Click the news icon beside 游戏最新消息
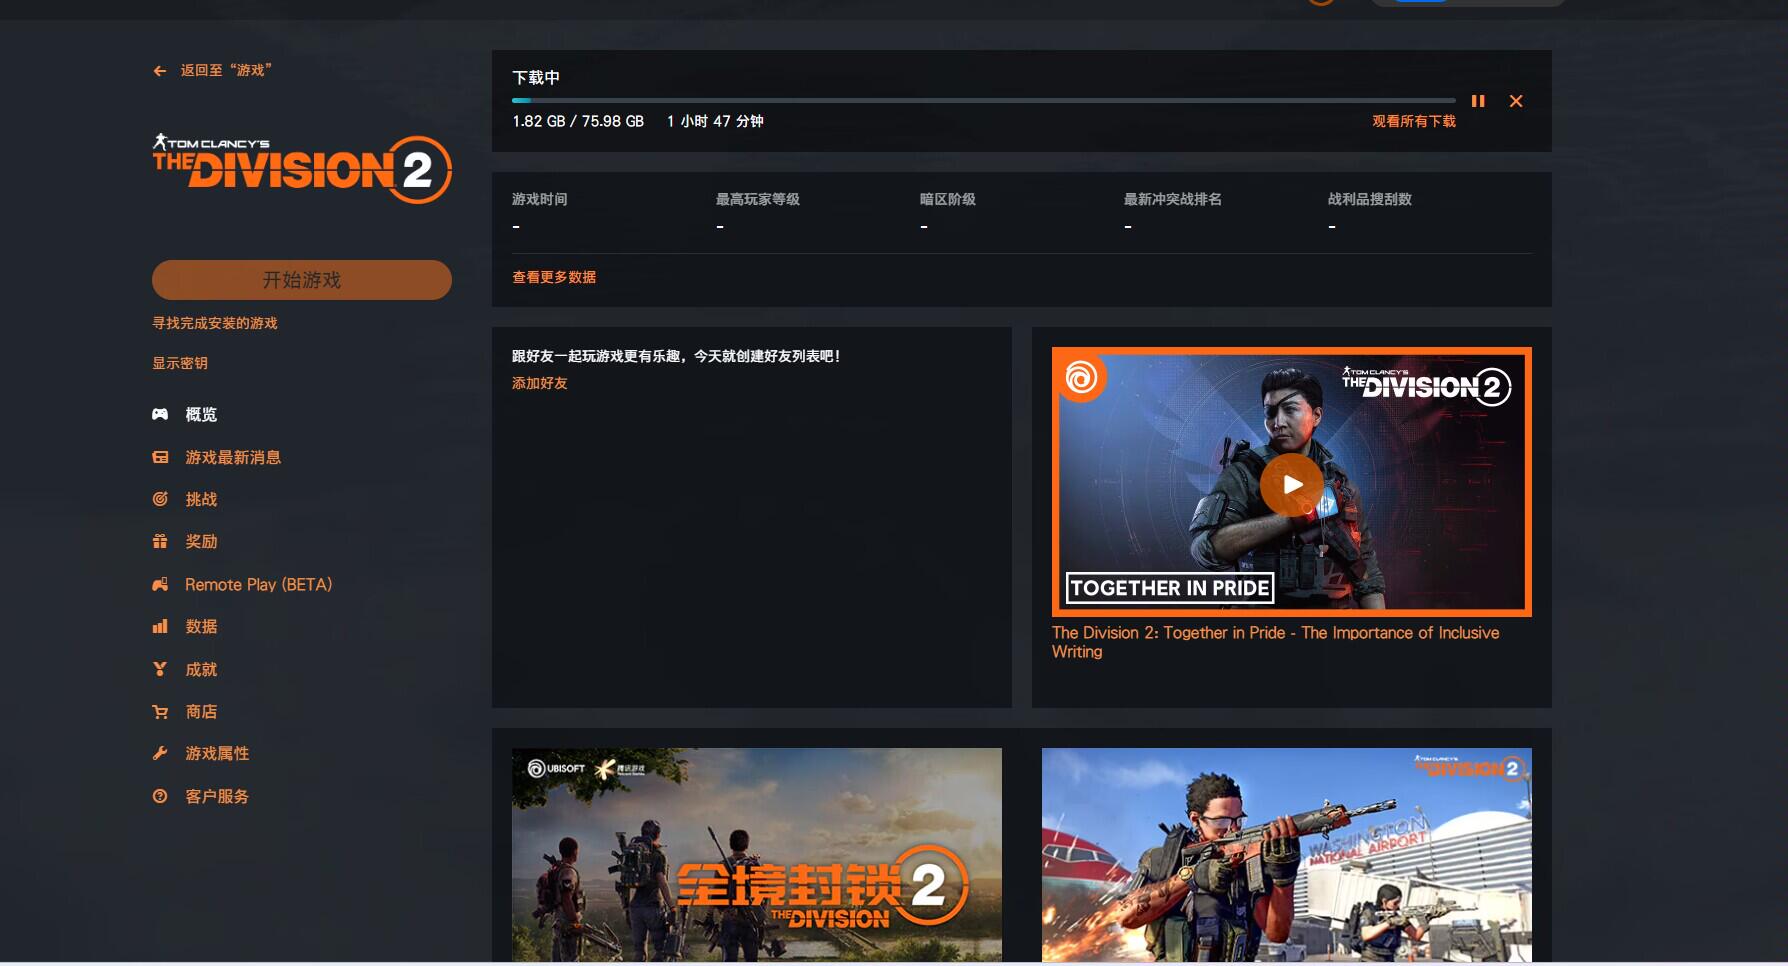This screenshot has width=1788, height=966. 160,457
